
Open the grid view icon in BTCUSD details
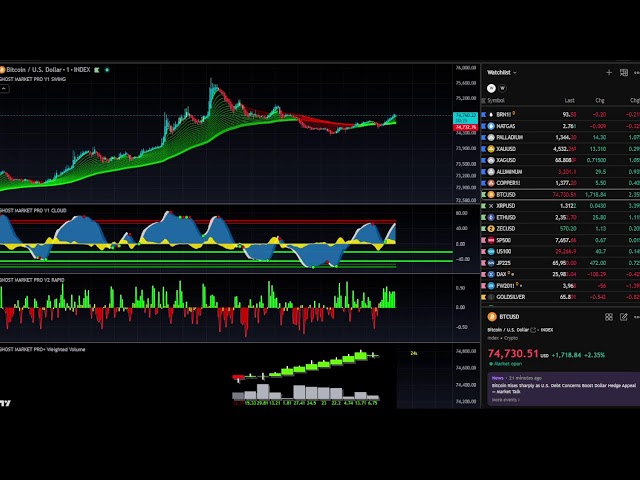609,317
